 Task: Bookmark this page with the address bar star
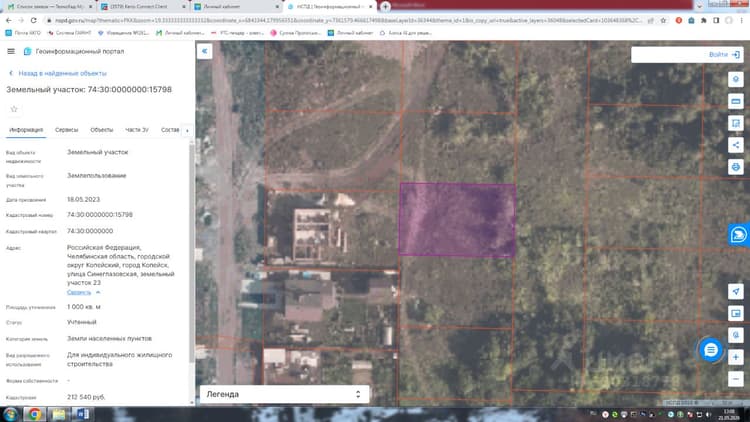pyautogui.click(x=663, y=21)
